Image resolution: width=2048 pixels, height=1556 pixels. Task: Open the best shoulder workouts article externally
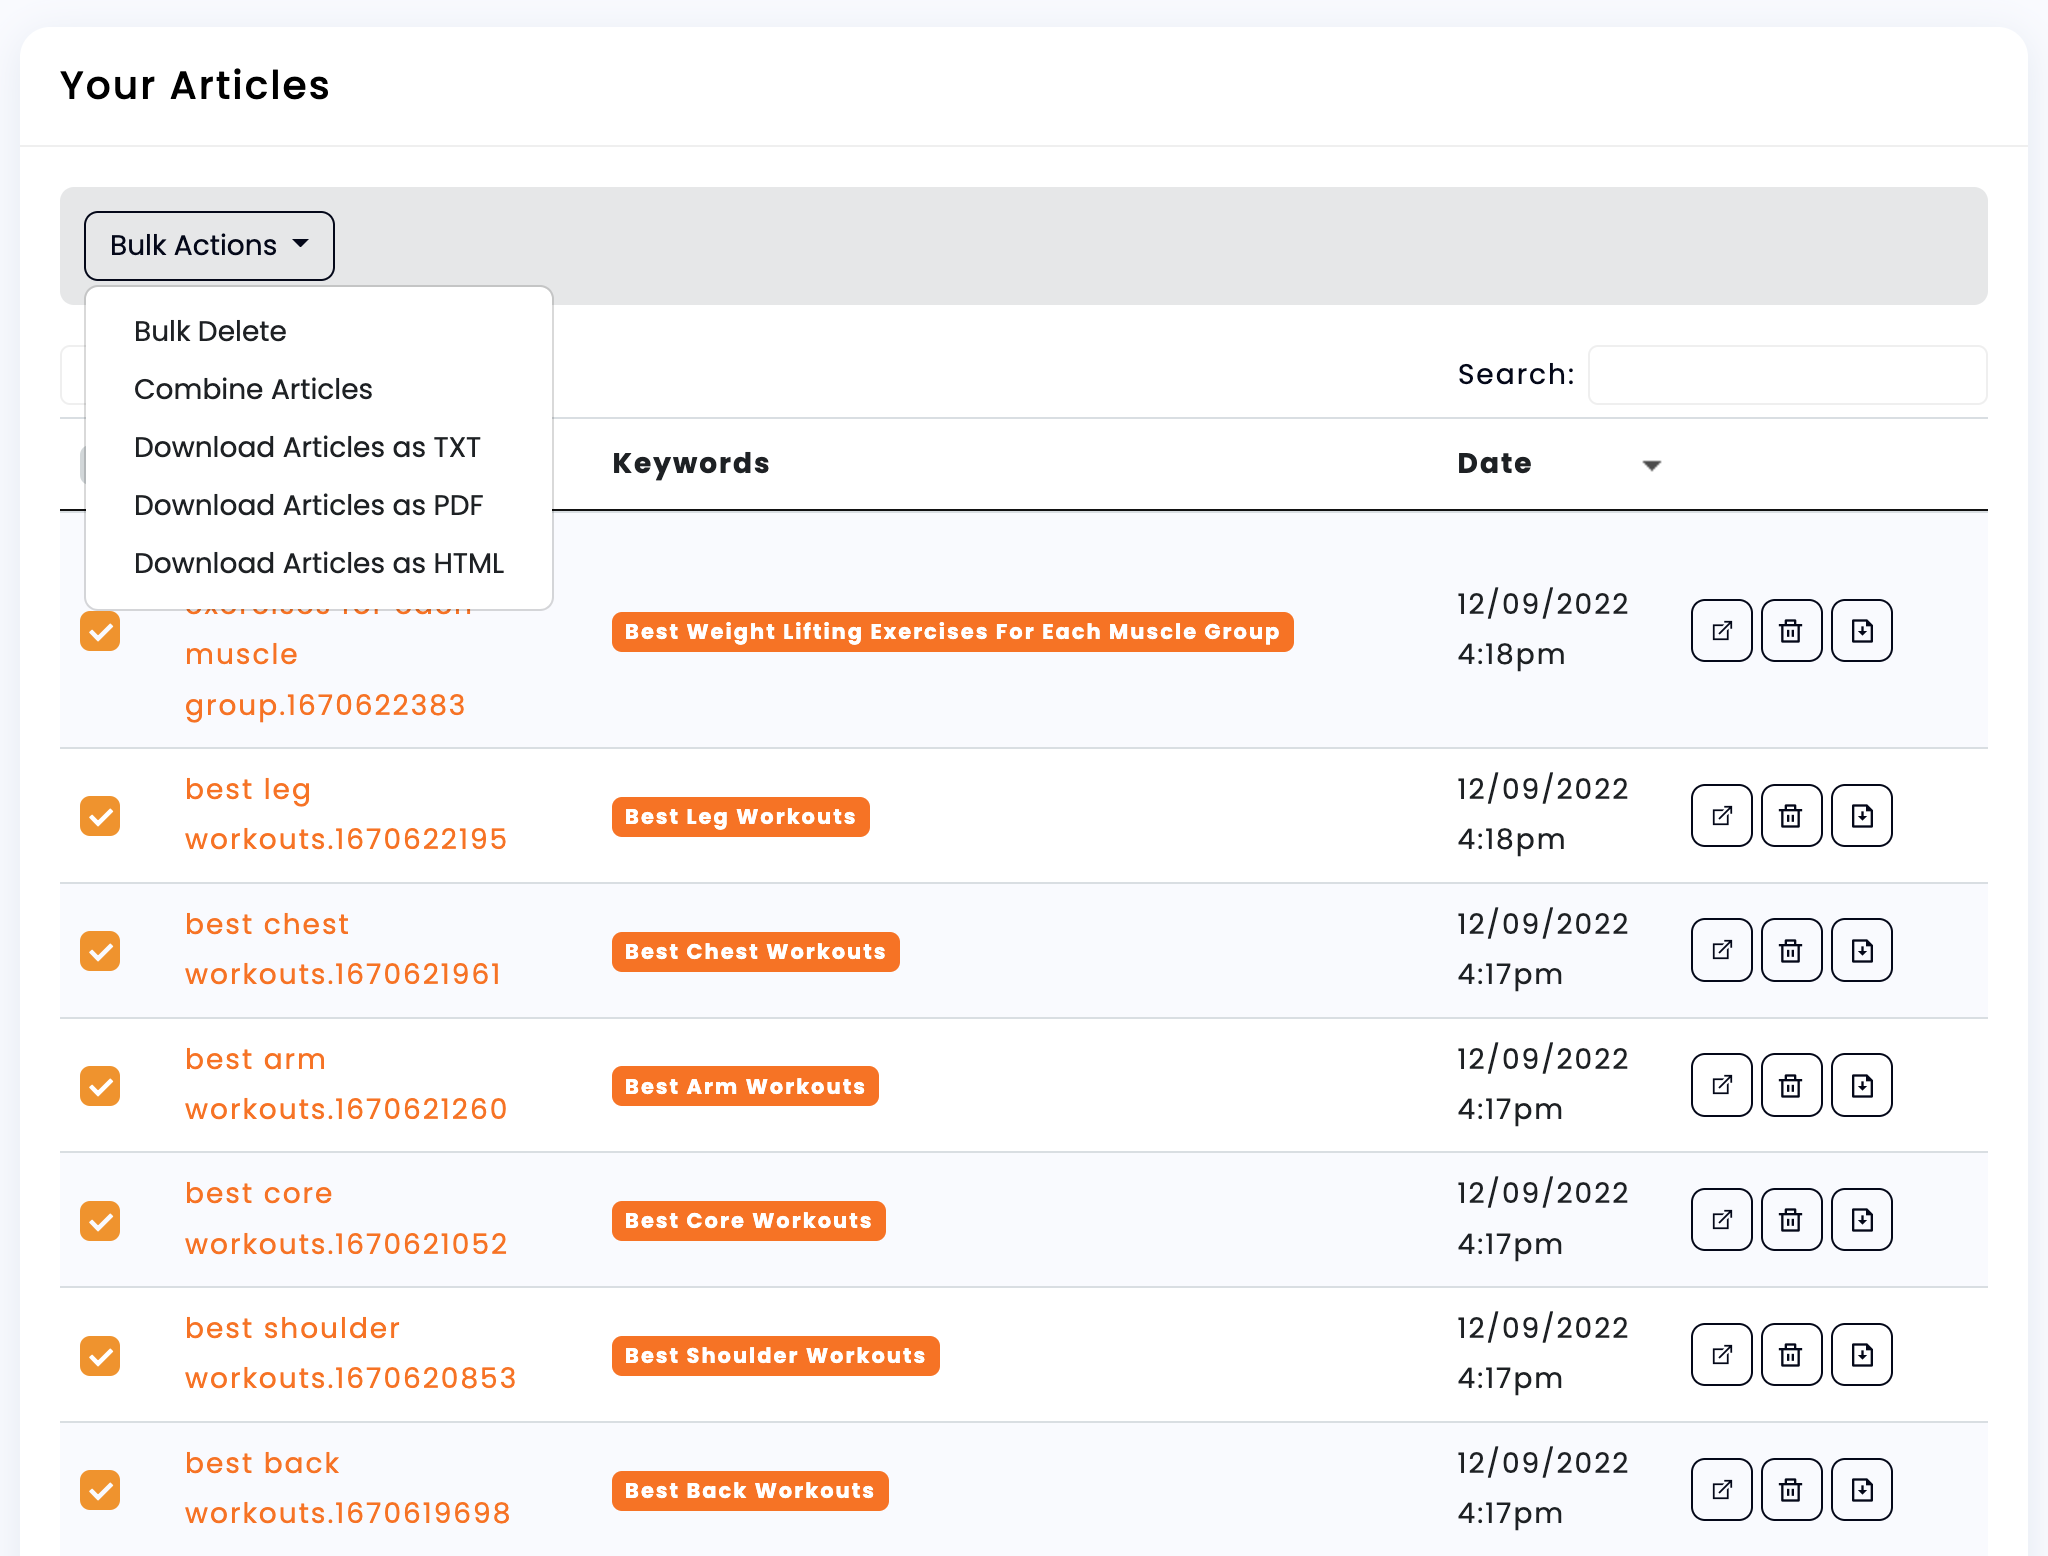tap(1720, 1355)
